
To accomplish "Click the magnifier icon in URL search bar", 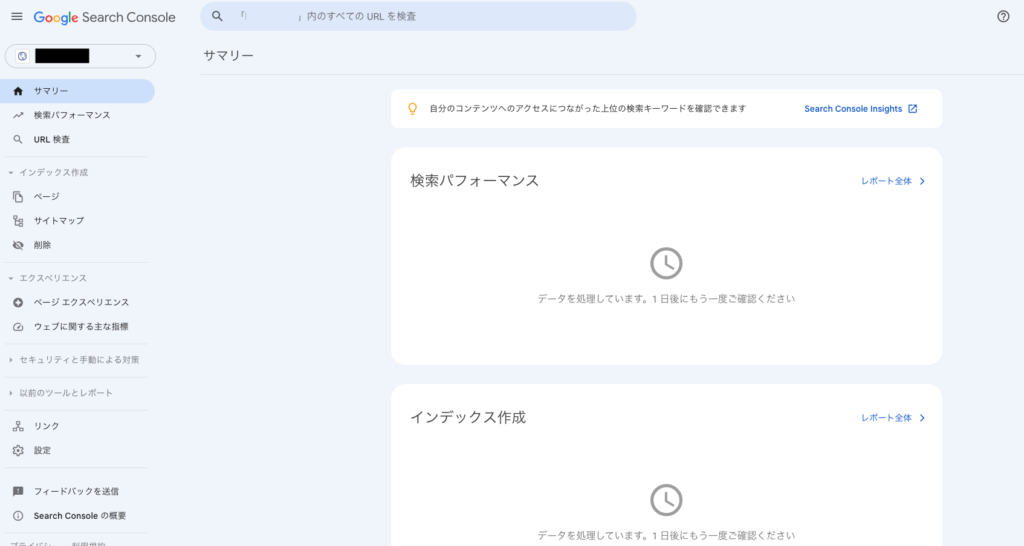I will tap(217, 16).
